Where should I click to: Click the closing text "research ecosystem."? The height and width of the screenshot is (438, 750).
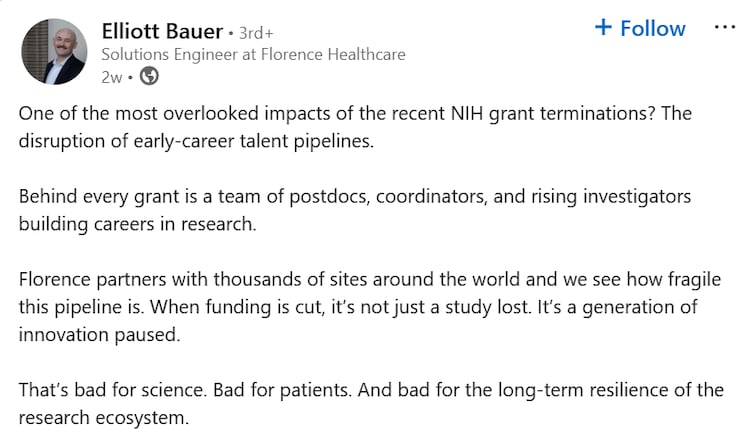coord(103,416)
